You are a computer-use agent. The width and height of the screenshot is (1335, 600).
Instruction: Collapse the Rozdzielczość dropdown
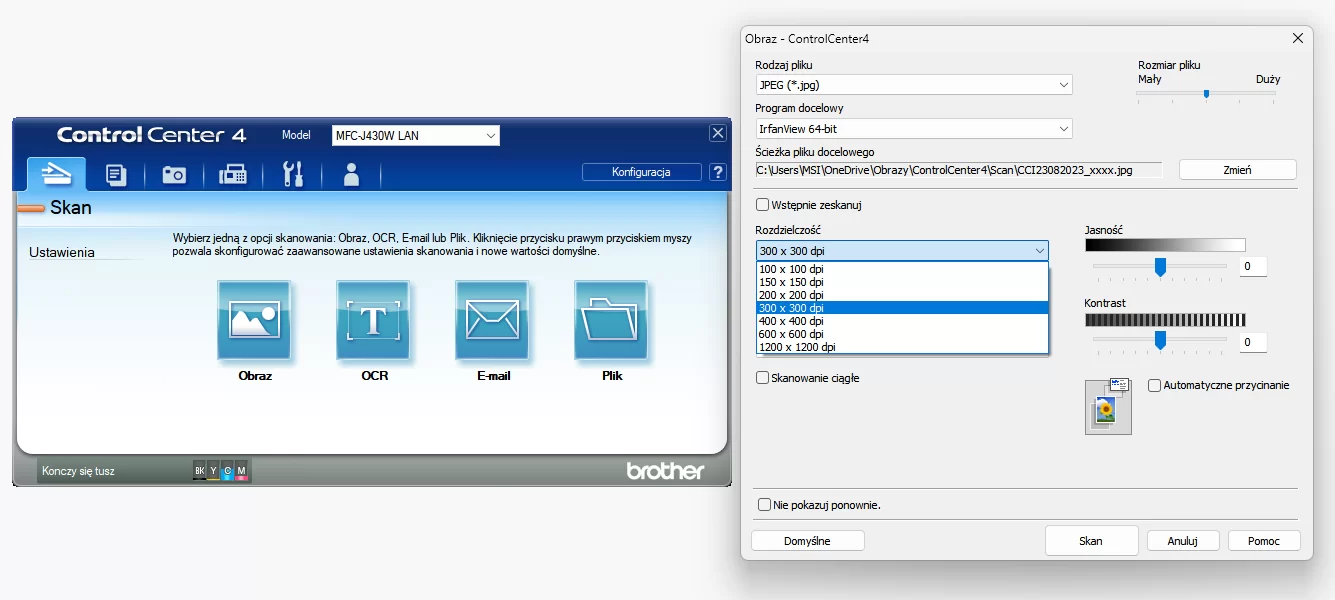[x=902, y=250]
